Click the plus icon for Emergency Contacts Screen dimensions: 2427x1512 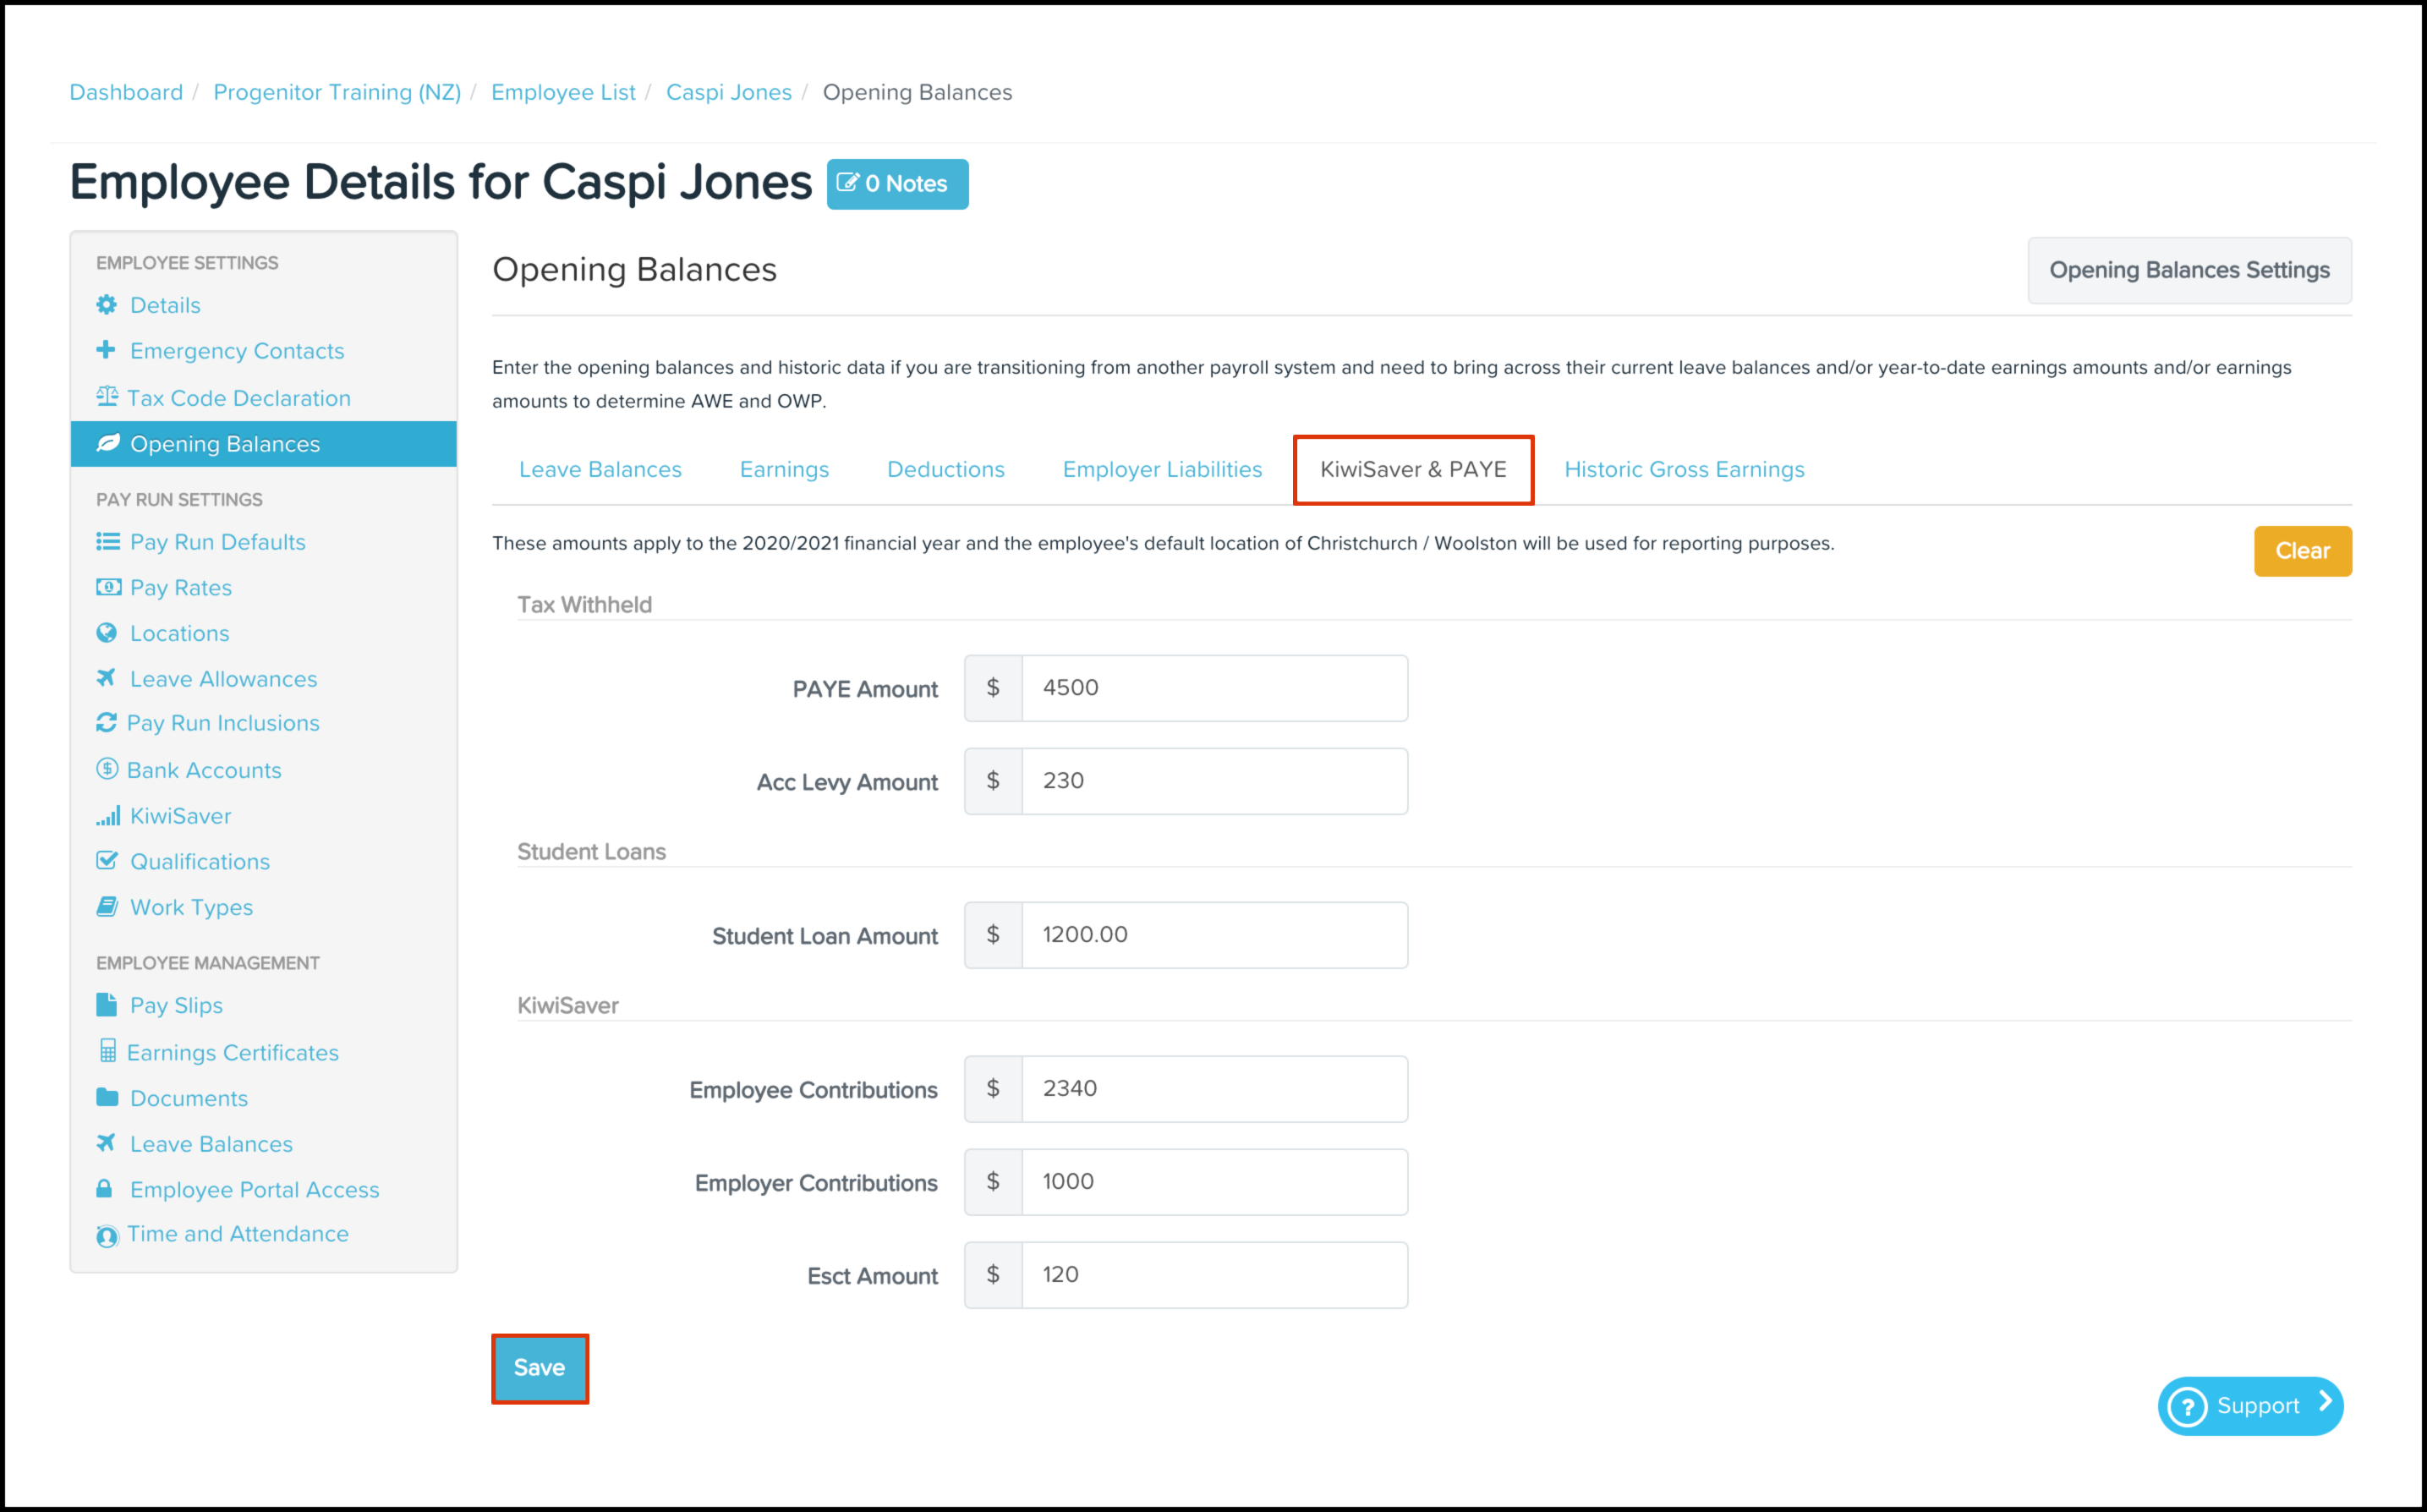(x=106, y=350)
